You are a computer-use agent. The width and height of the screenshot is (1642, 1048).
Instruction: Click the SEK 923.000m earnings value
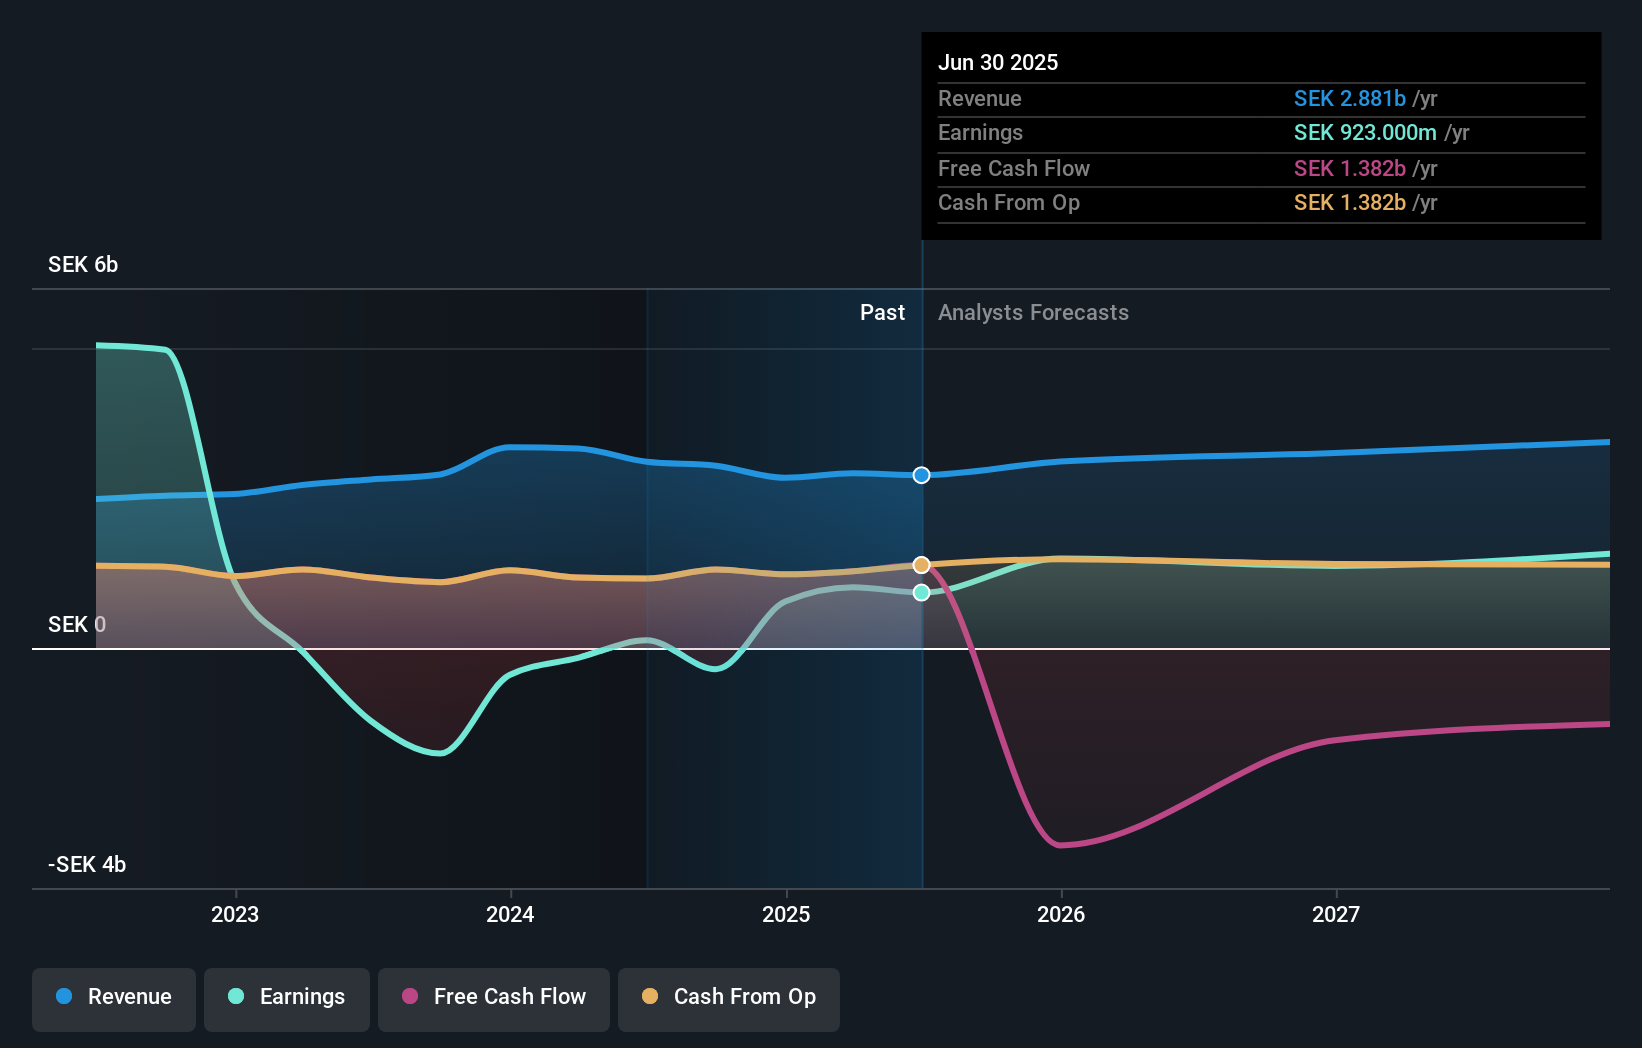(x=1365, y=132)
